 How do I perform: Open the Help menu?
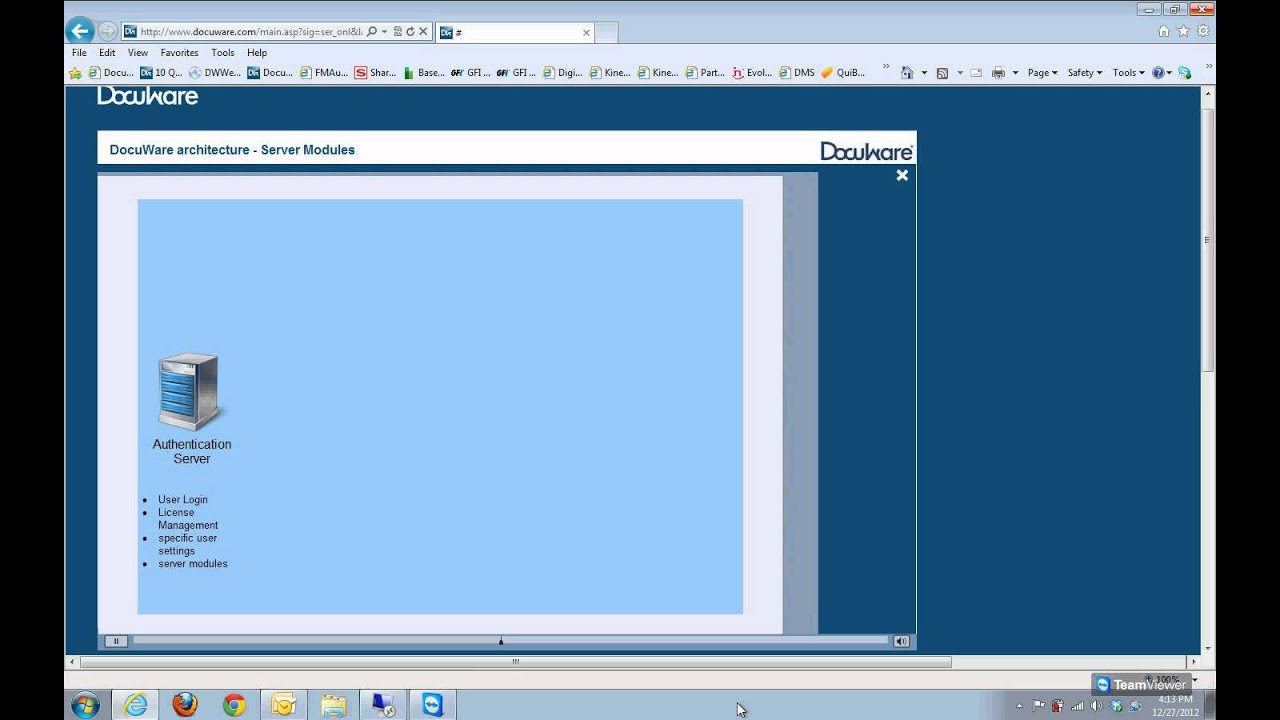pyautogui.click(x=257, y=53)
